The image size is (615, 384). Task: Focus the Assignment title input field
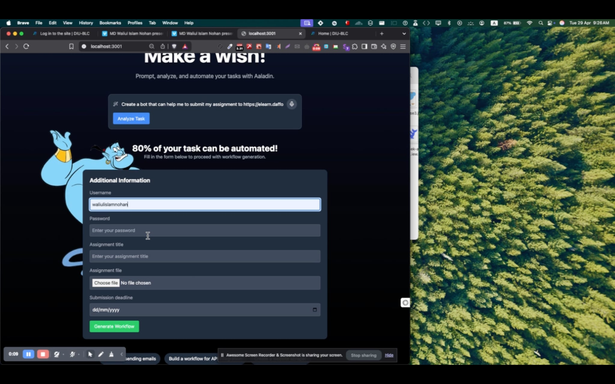point(205,256)
